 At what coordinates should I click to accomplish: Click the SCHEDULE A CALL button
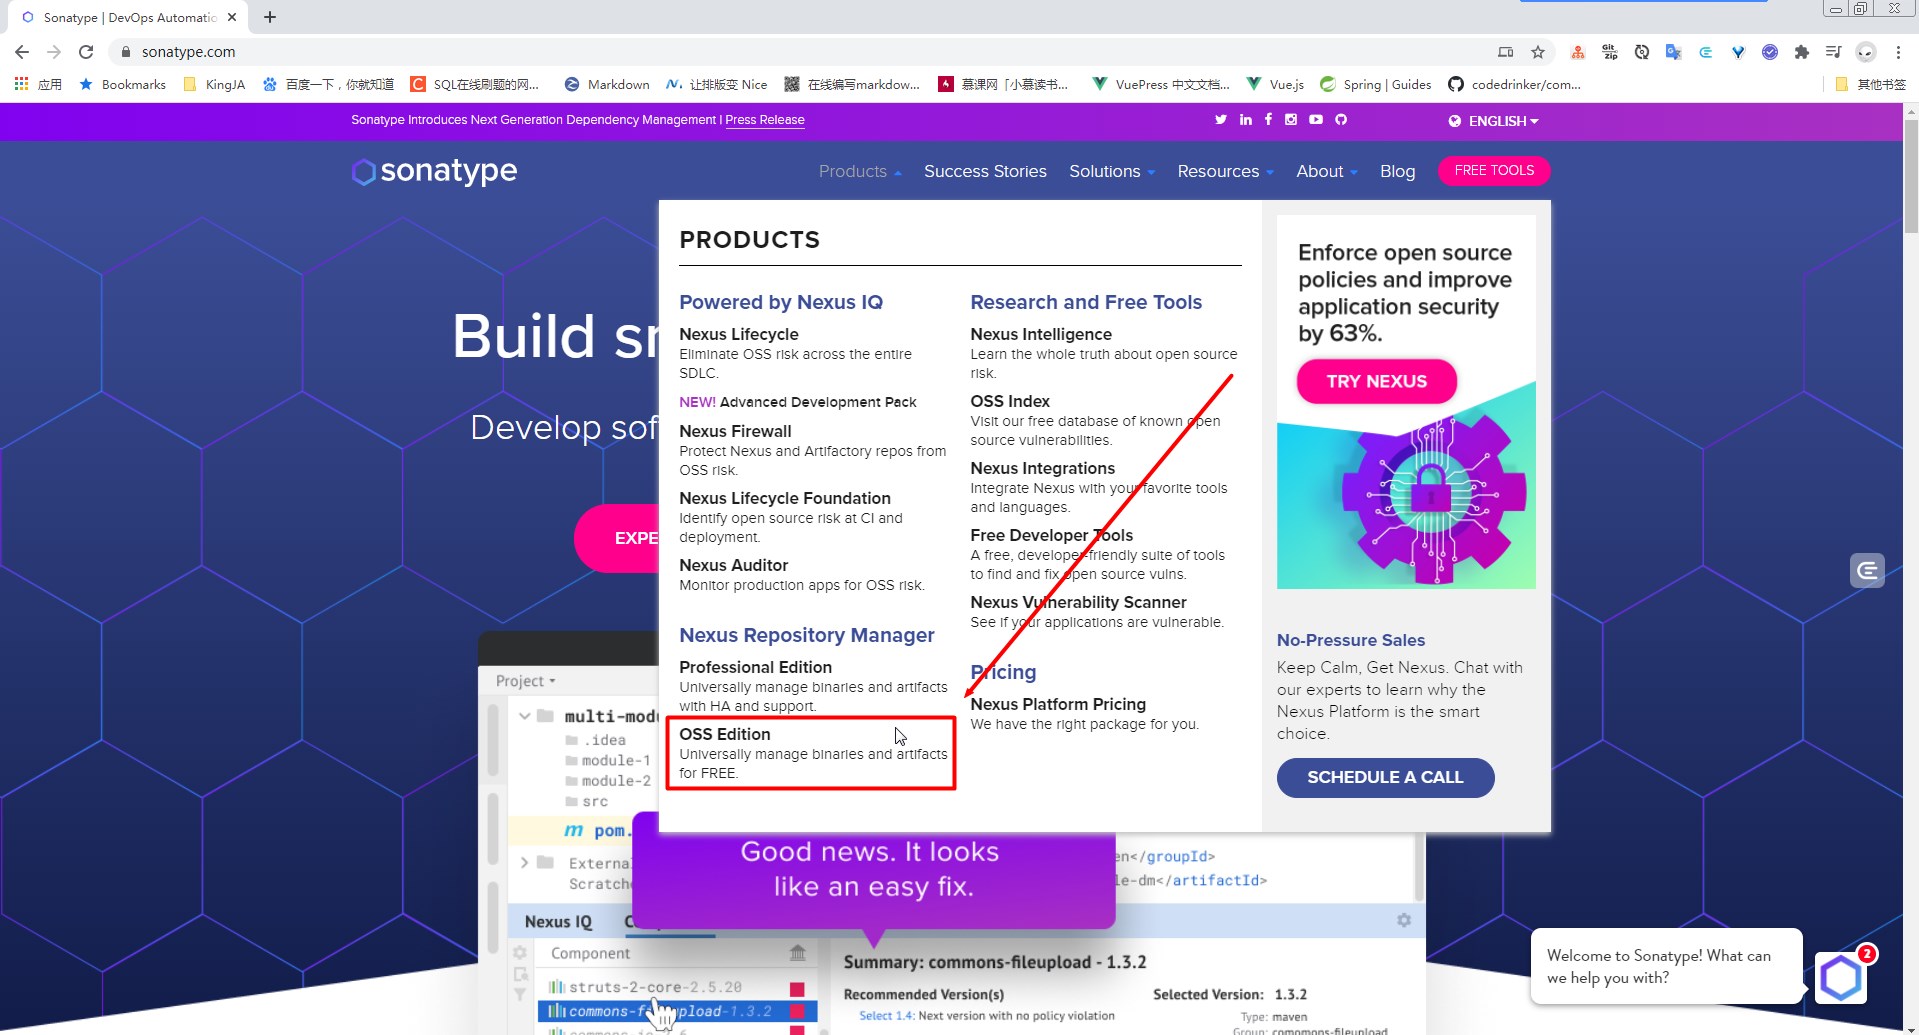tap(1385, 777)
